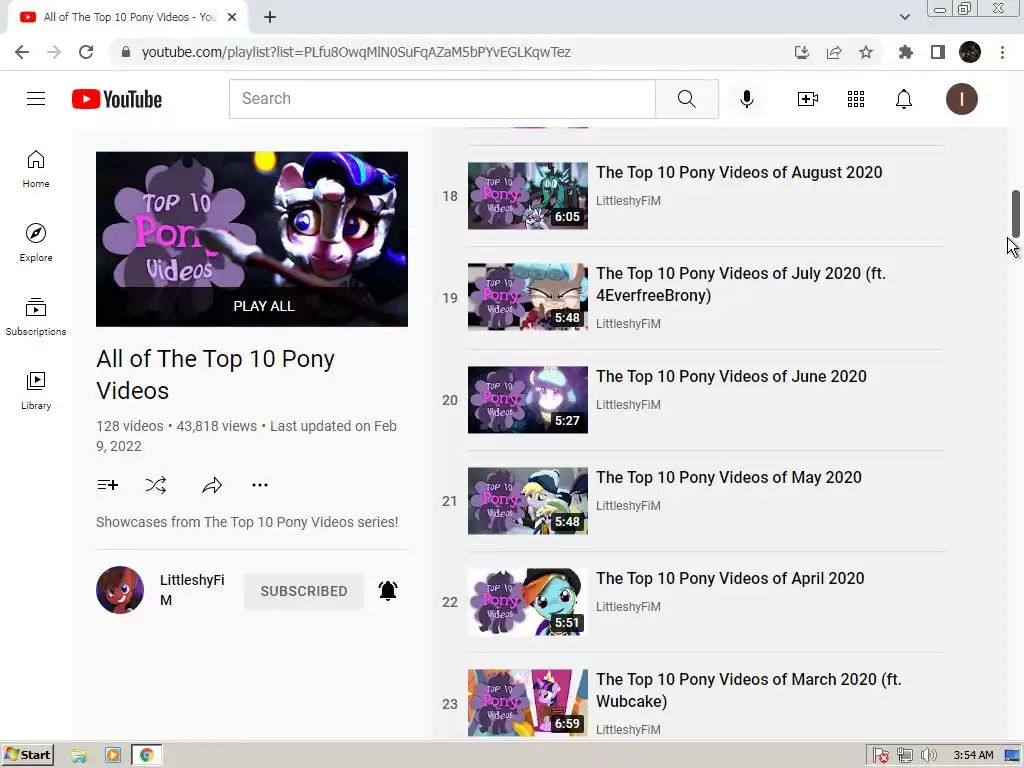Click the search magnifier button
Viewport: 1024px width, 768px height.
(686, 99)
